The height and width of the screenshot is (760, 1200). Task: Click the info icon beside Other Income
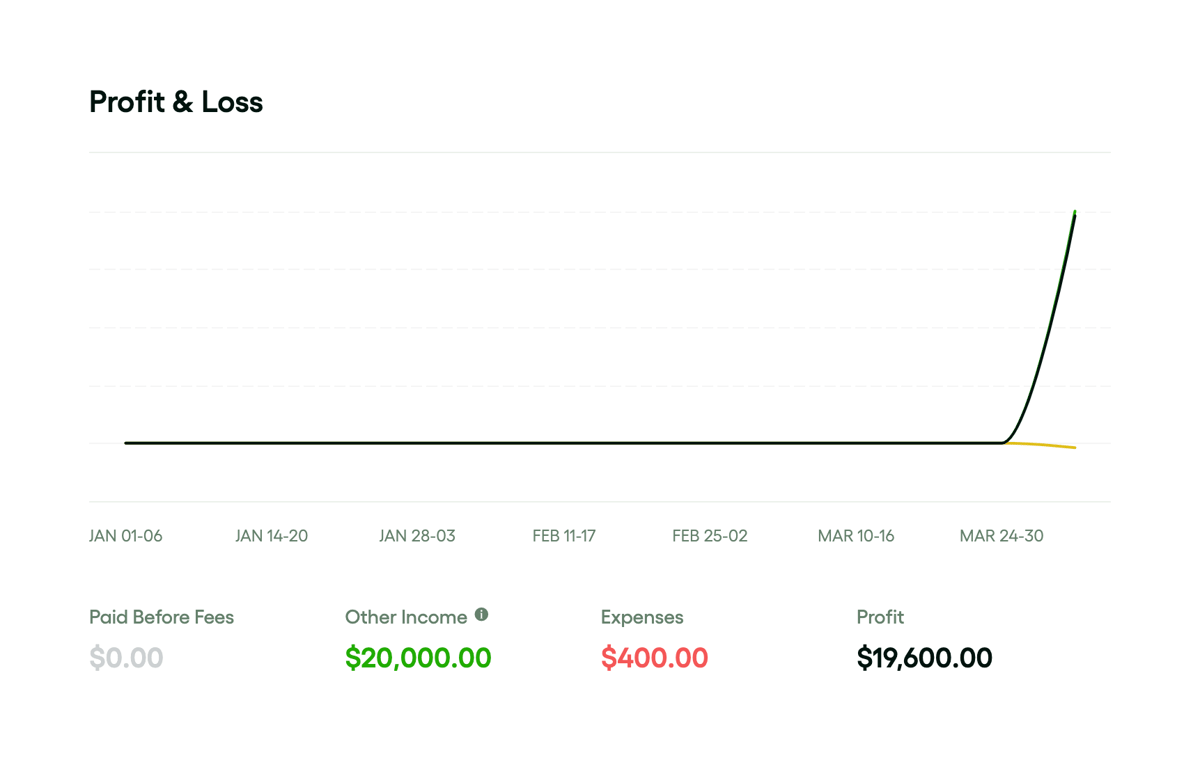[482, 615]
